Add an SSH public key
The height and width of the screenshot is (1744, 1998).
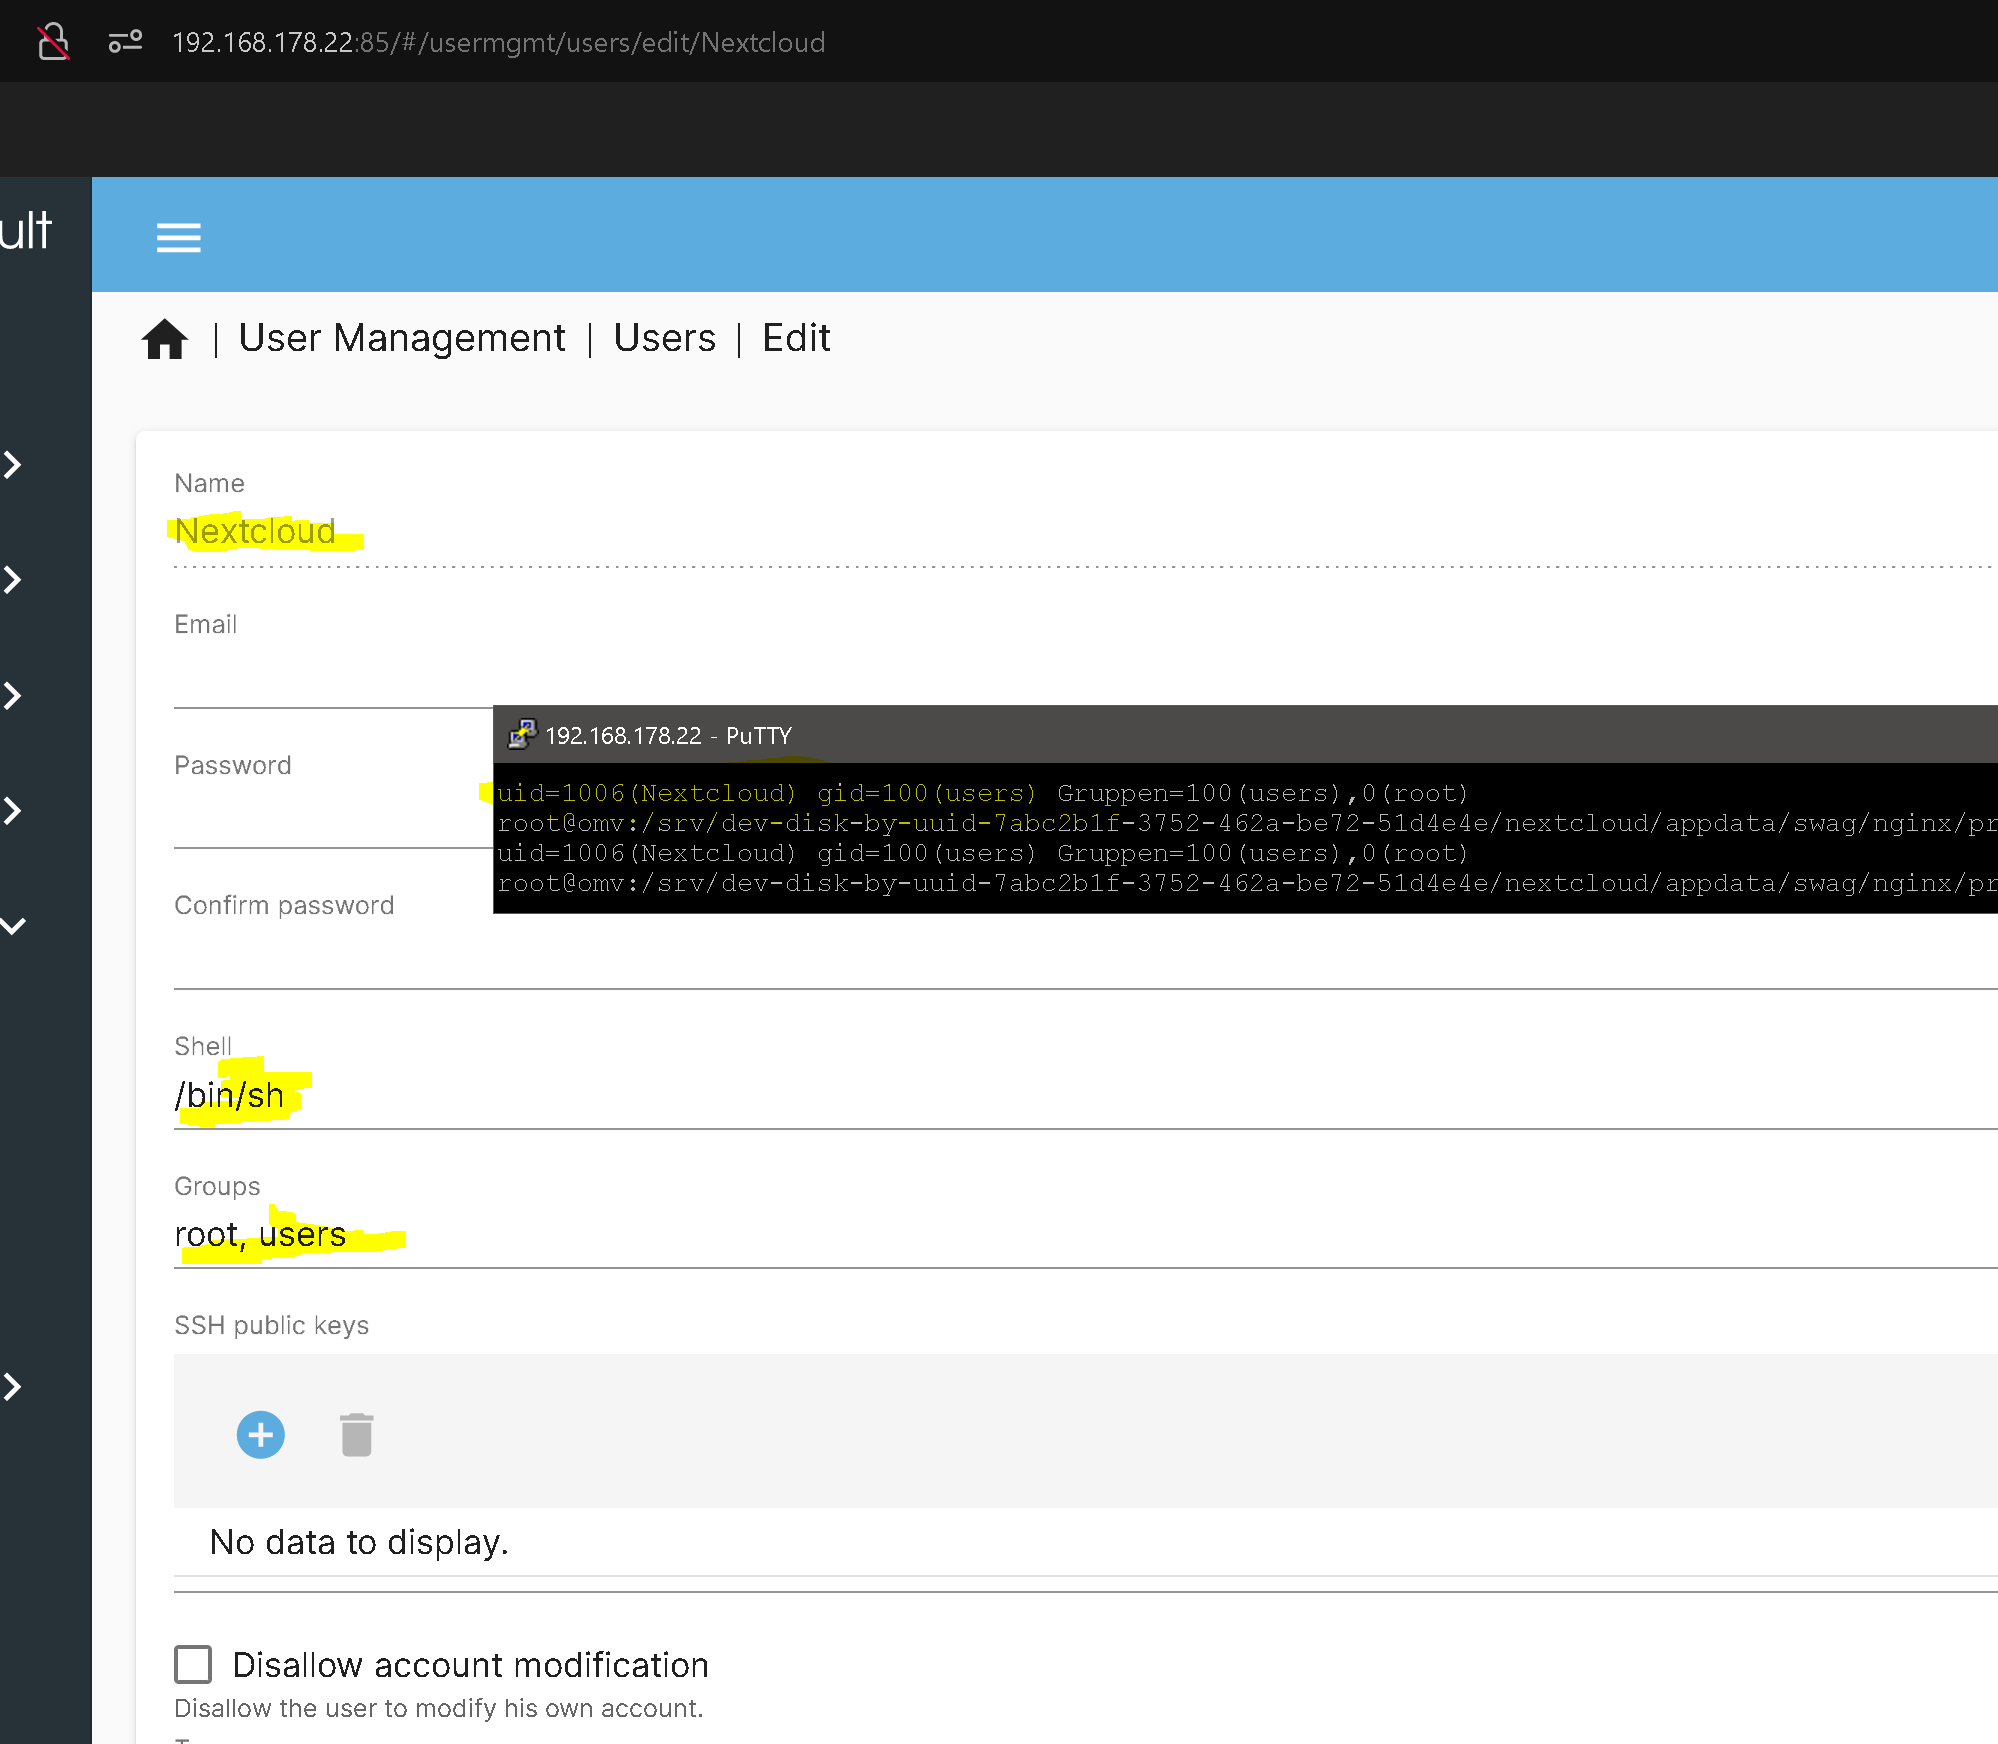click(x=260, y=1435)
